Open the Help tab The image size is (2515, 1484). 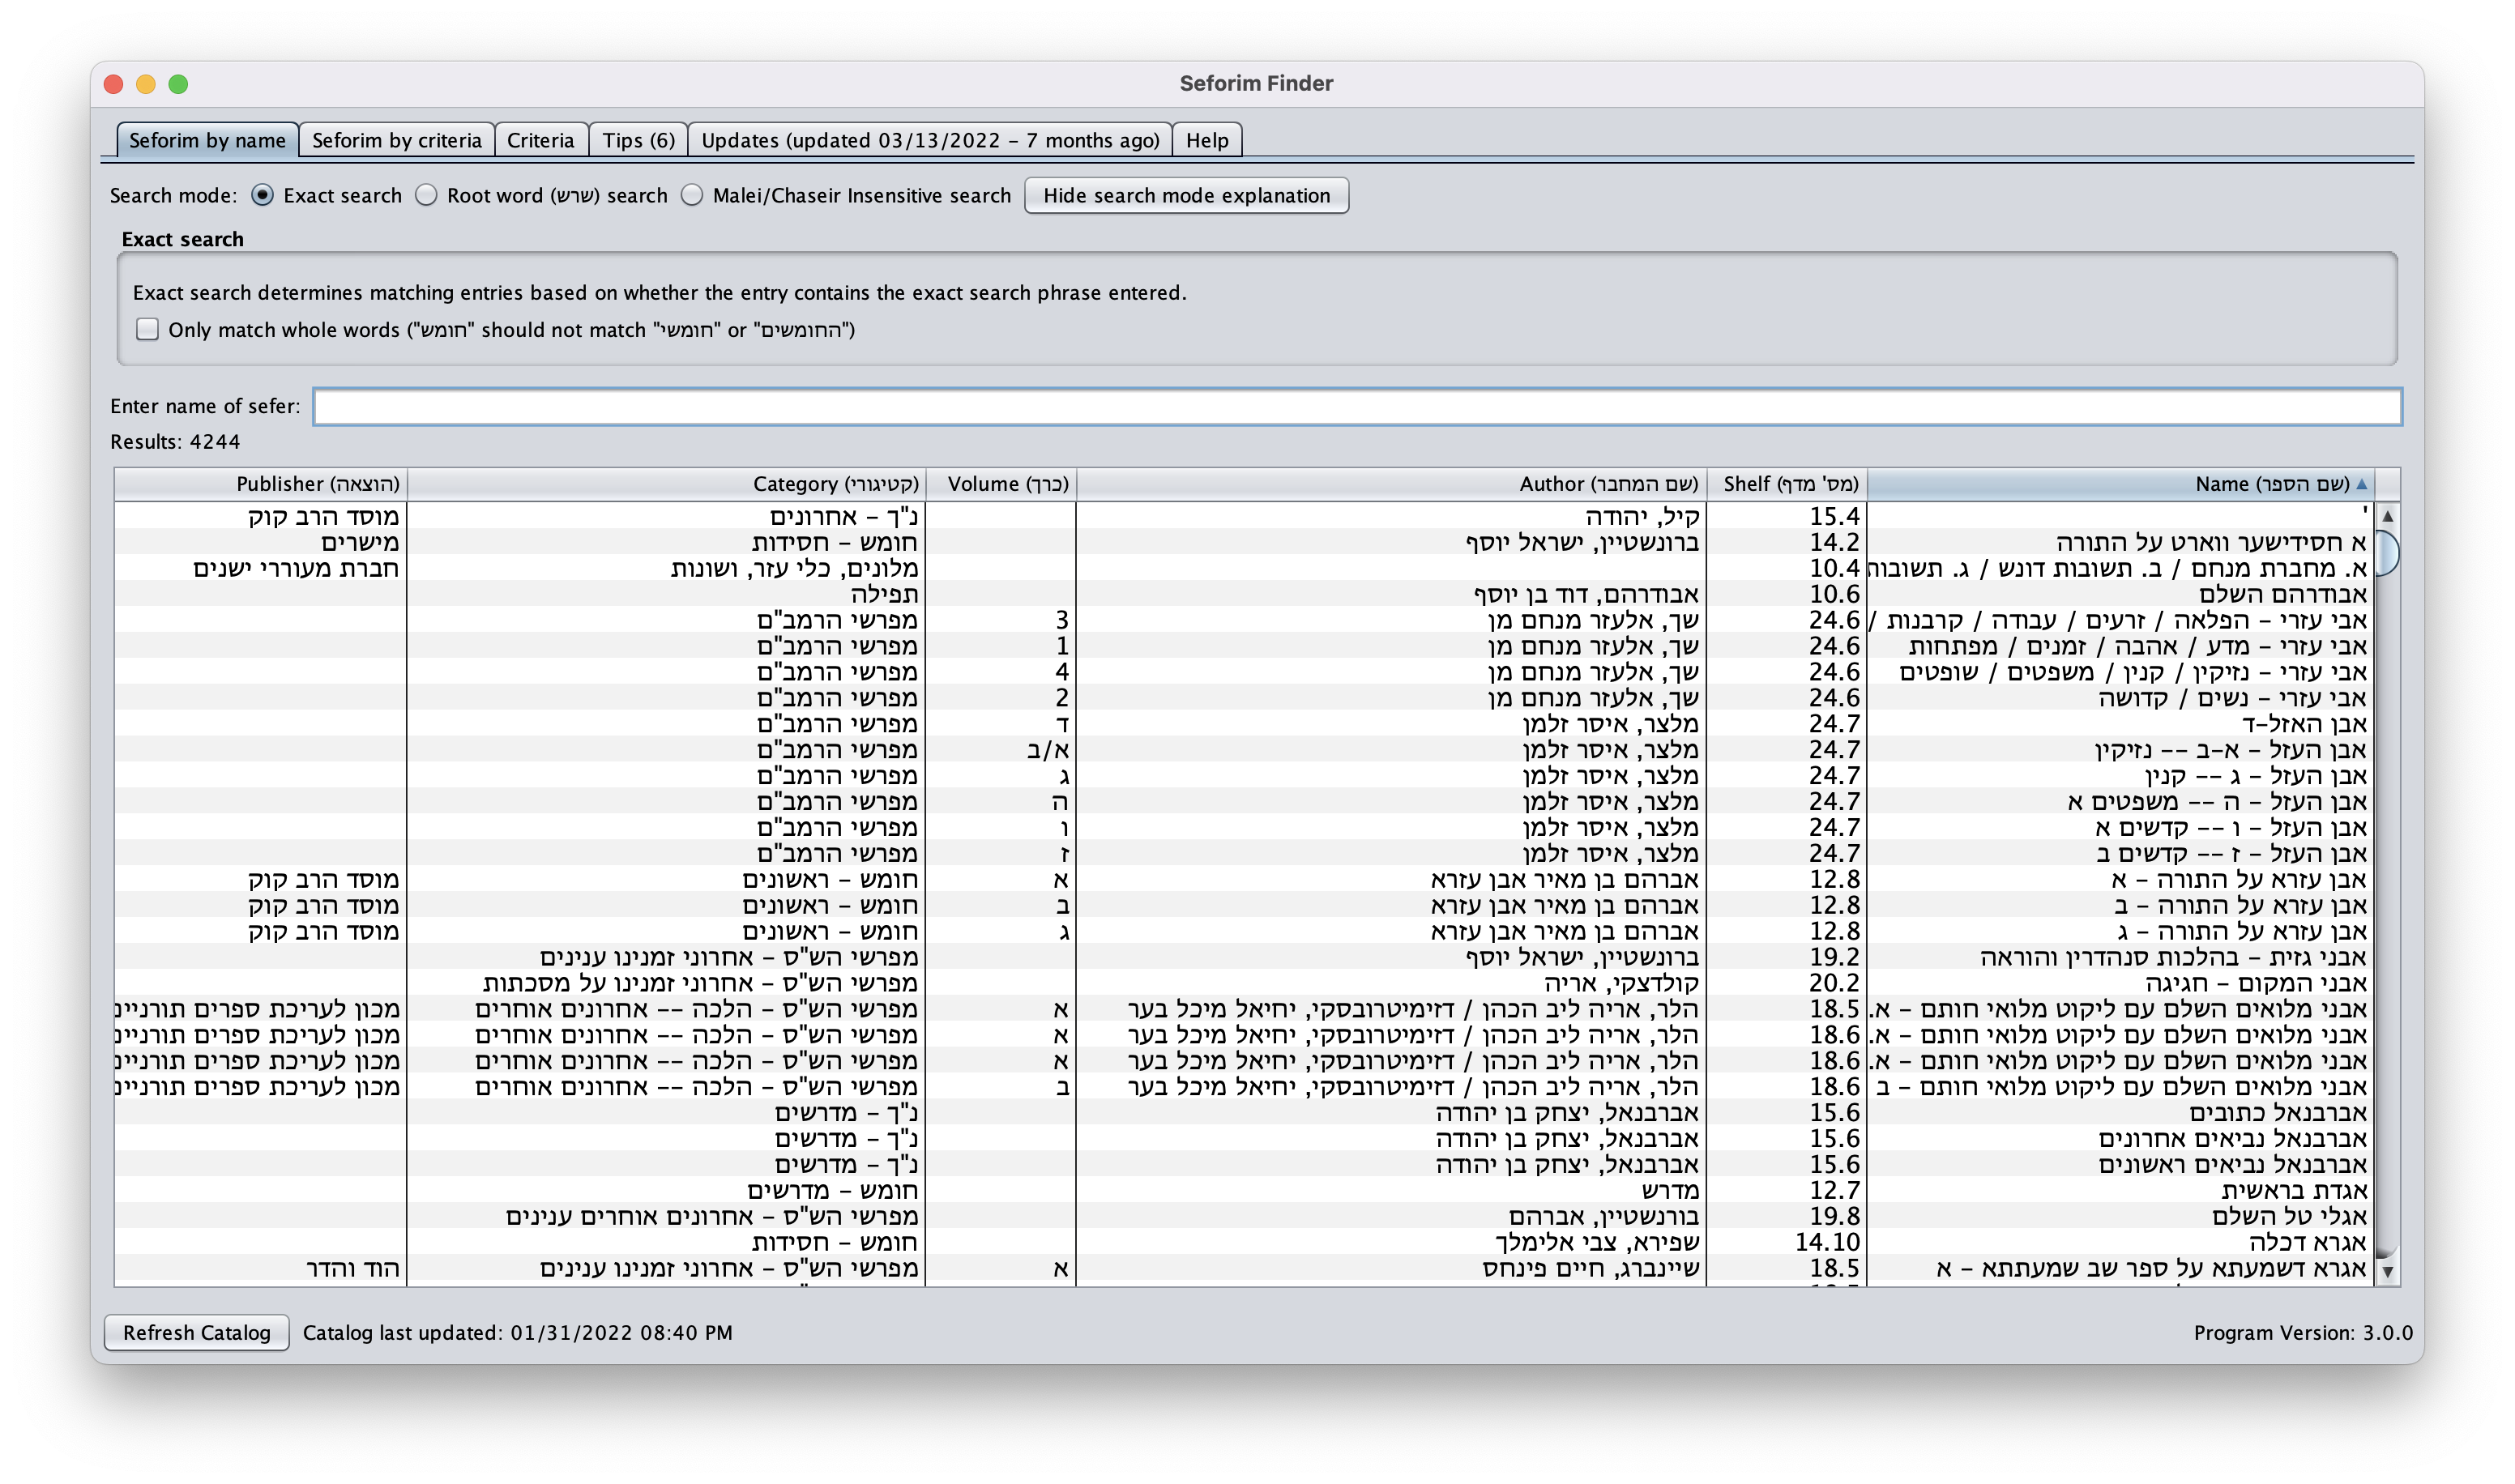click(x=1206, y=140)
